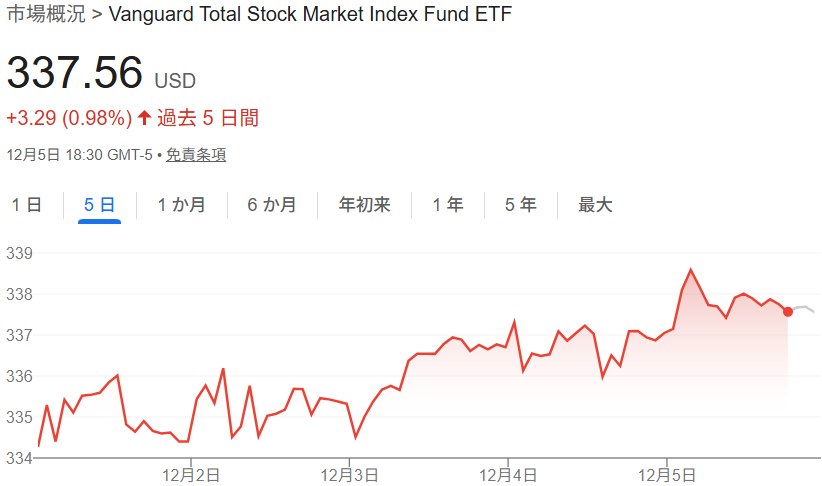Click the 12月2日 date label on axis

click(190, 474)
